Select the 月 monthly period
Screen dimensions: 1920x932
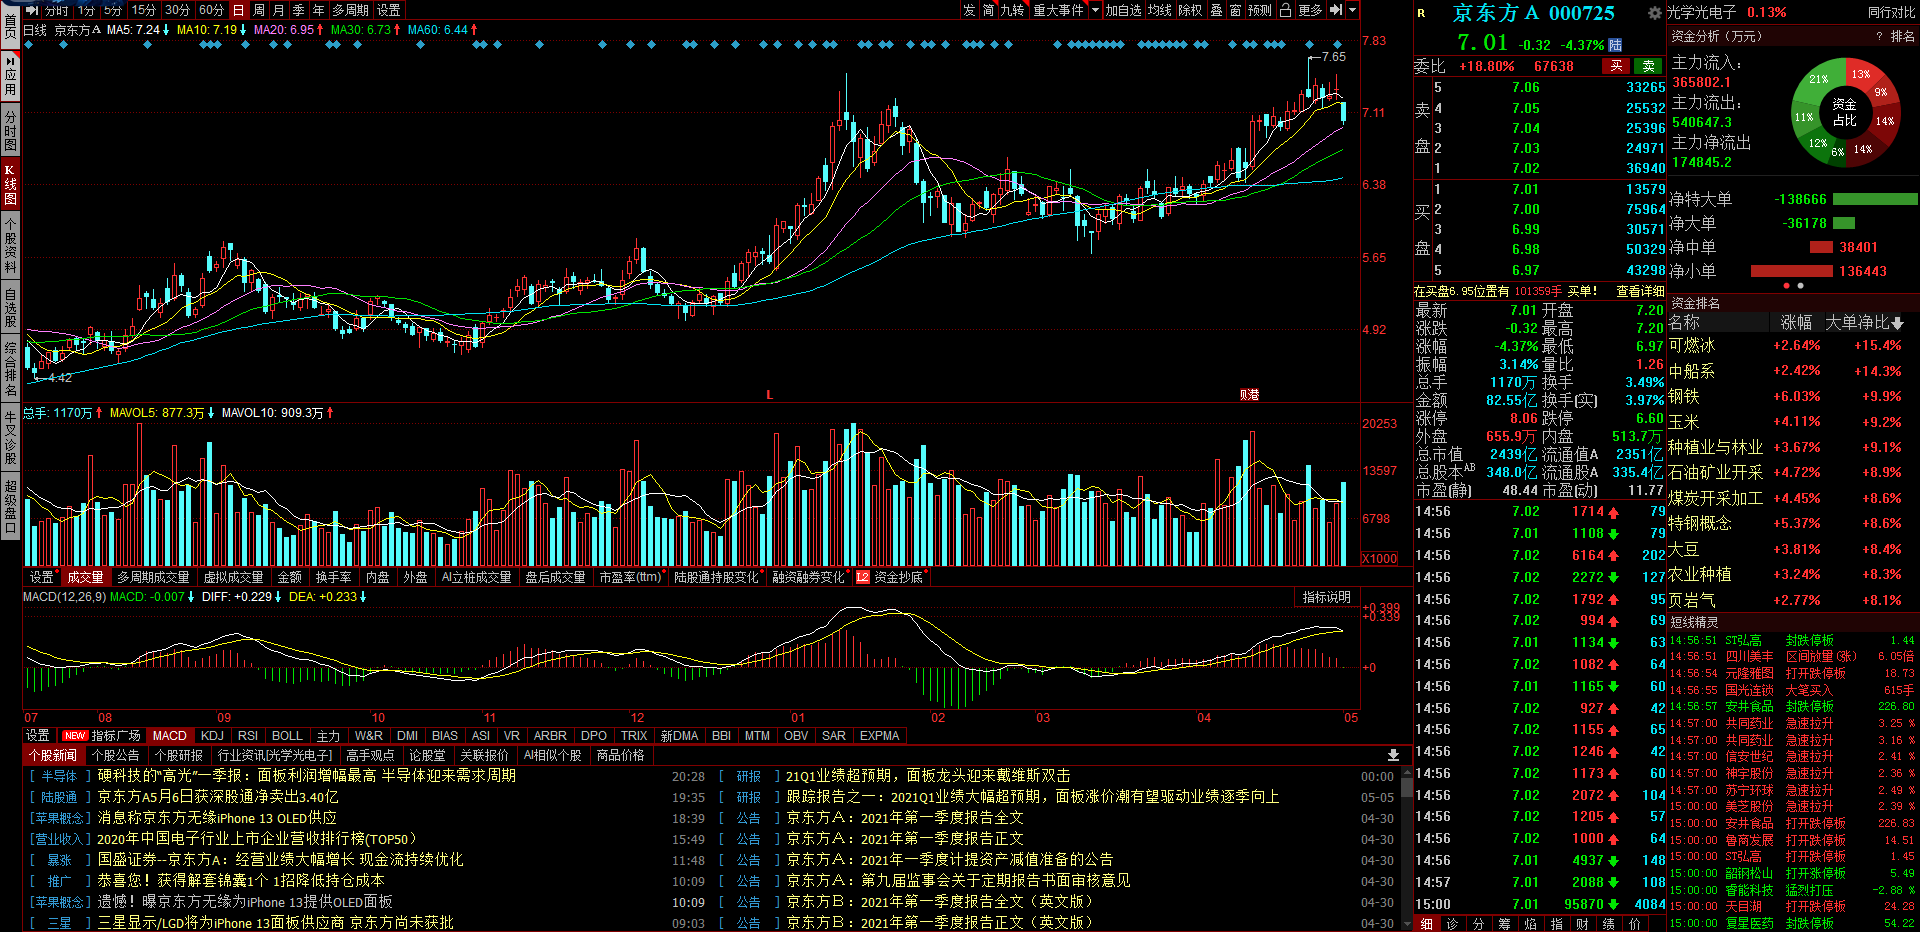pyautogui.click(x=278, y=10)
